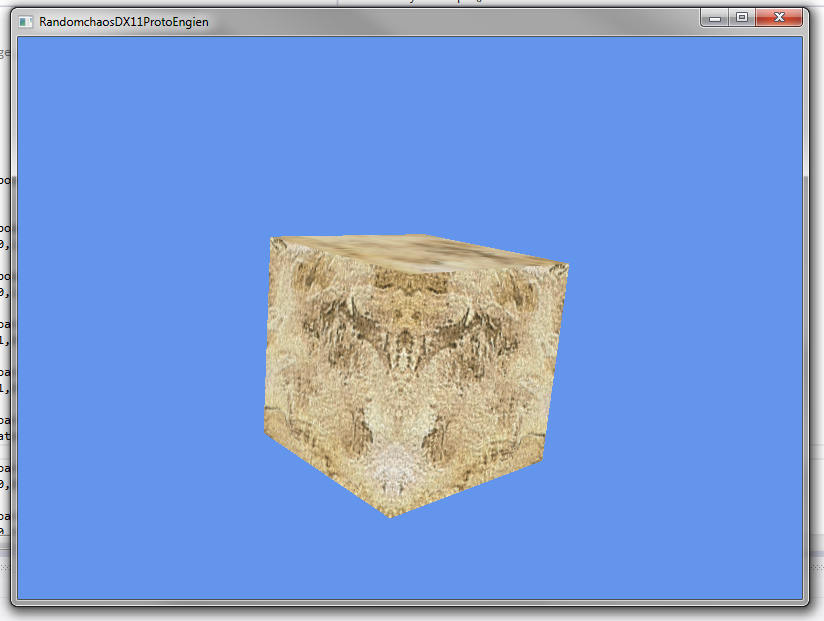
Task: Click the cube's top-left corner vertex
Action: pos(271,239)
